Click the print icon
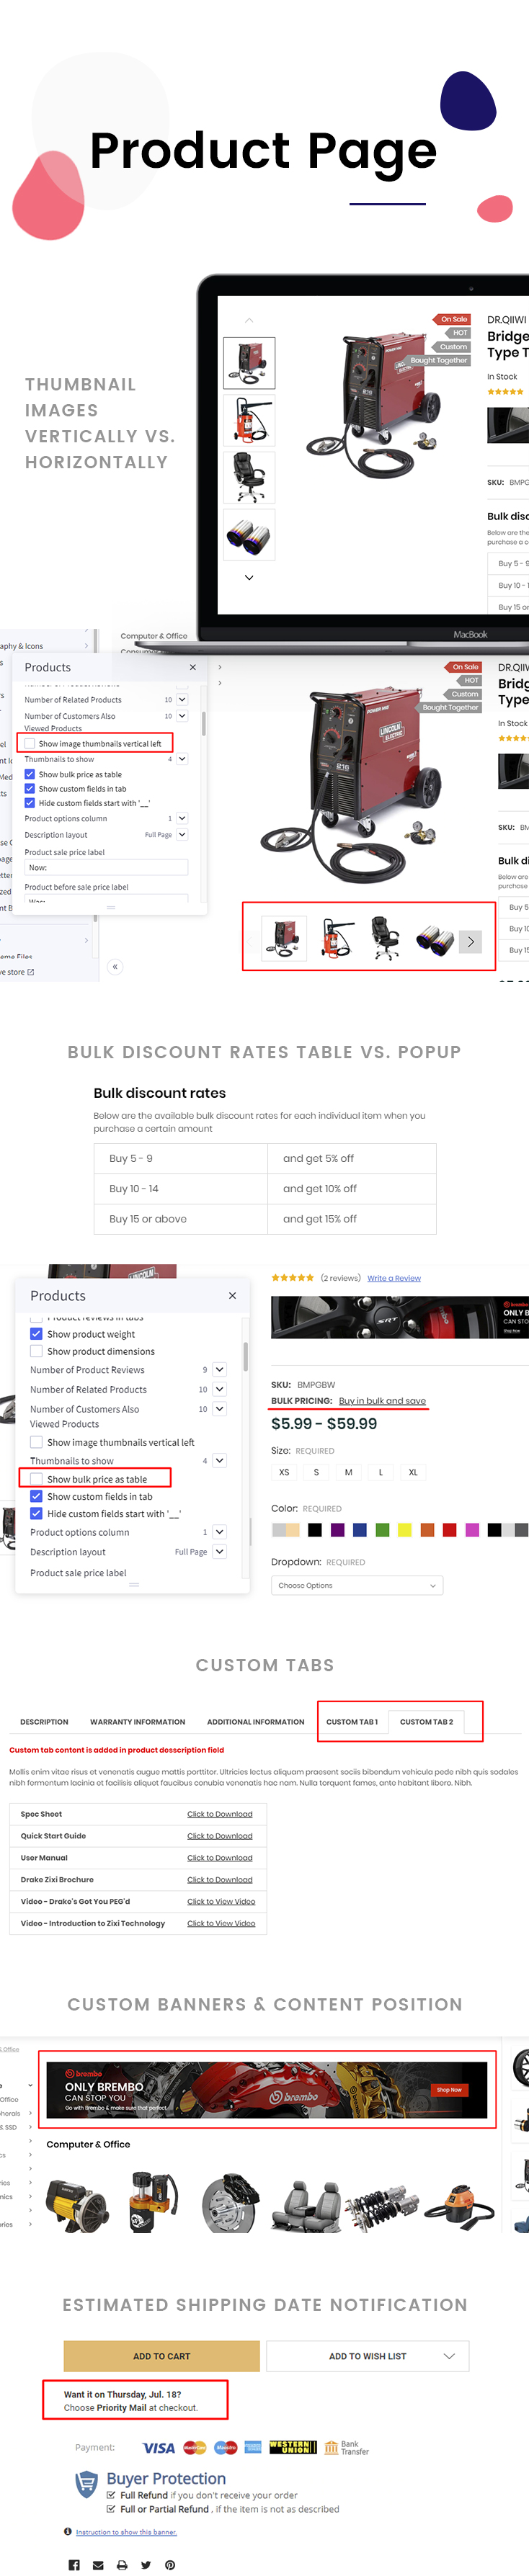 (x=122, y=2564)
